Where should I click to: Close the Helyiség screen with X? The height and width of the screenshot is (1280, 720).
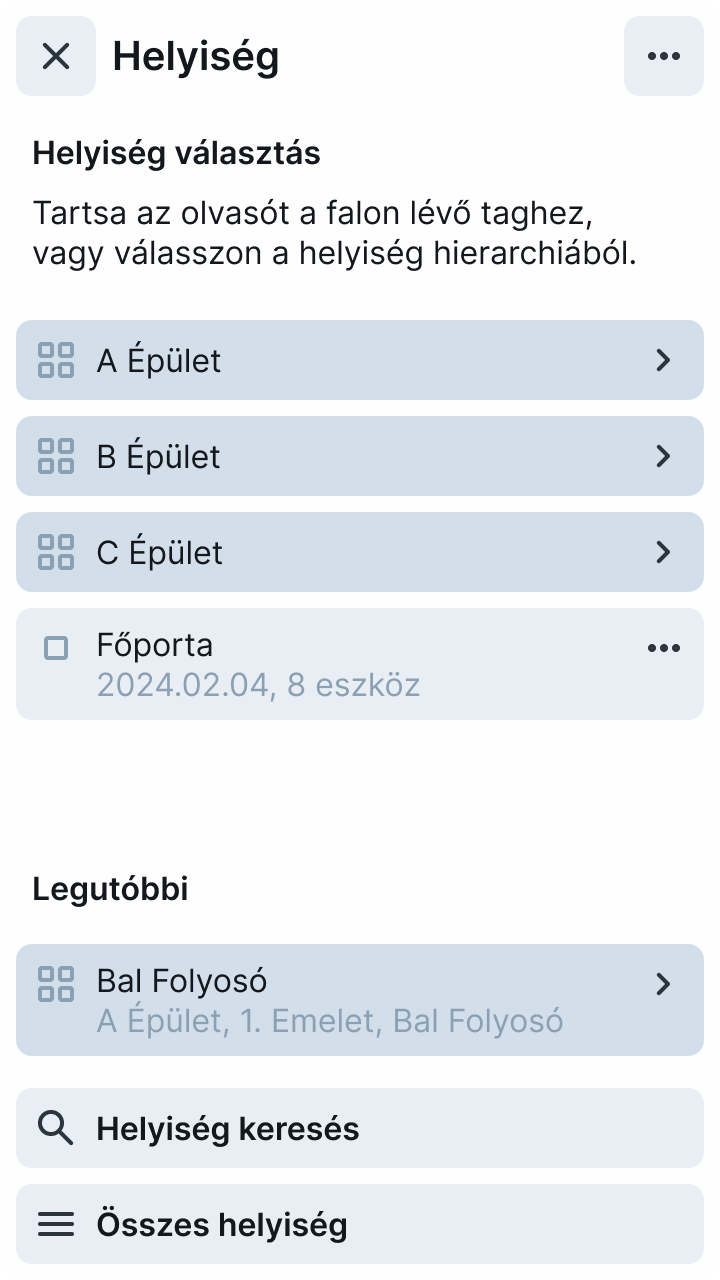(x=56, y=56)
